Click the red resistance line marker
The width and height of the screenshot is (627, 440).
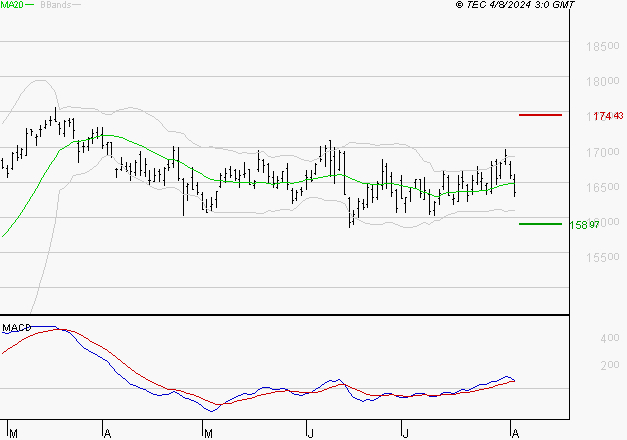point(540,115)
